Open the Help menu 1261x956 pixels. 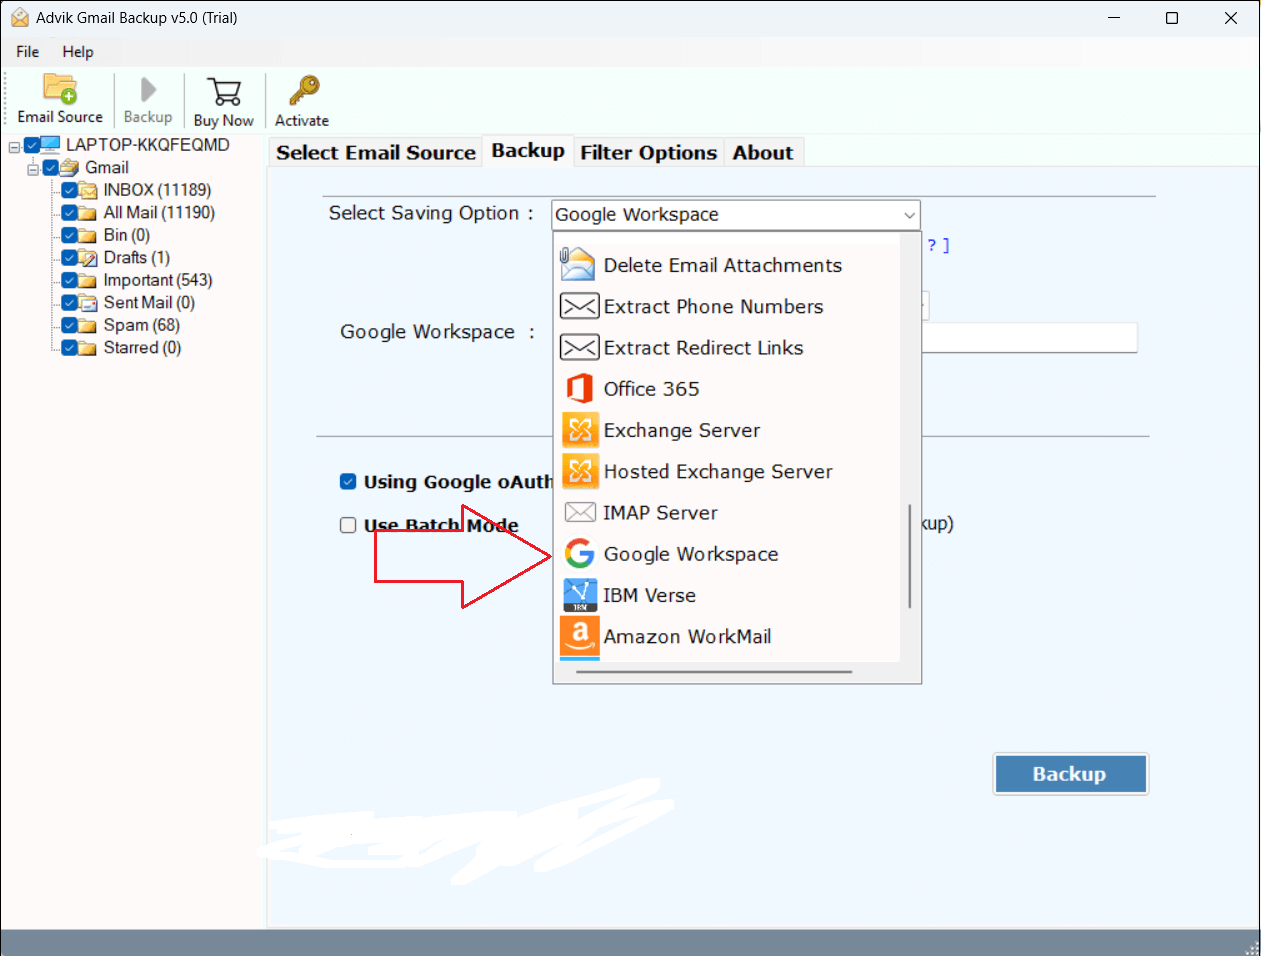78,52
